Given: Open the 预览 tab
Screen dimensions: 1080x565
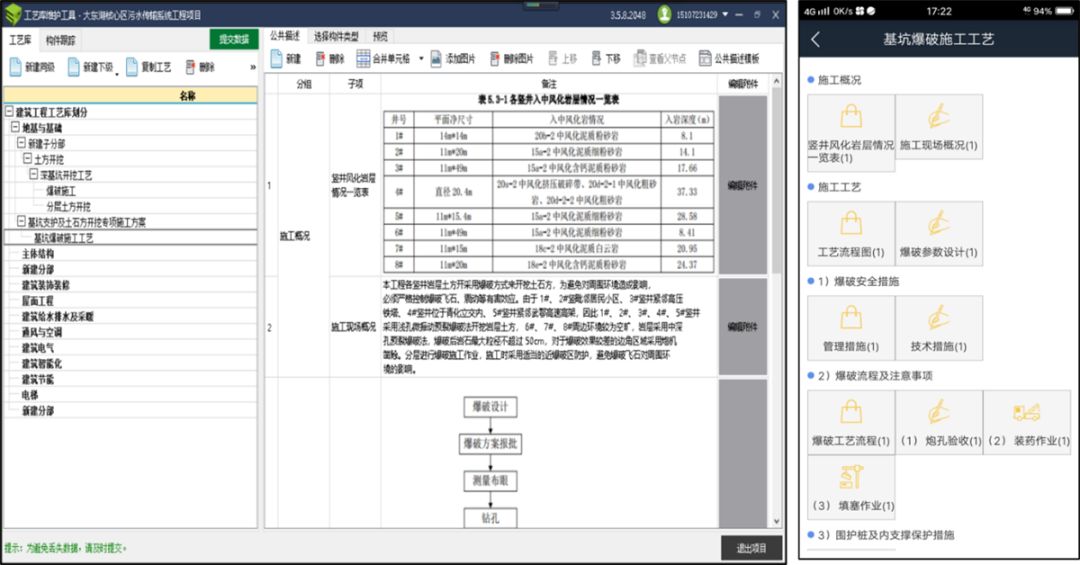Looking at the screenshot, I should 380,36.
